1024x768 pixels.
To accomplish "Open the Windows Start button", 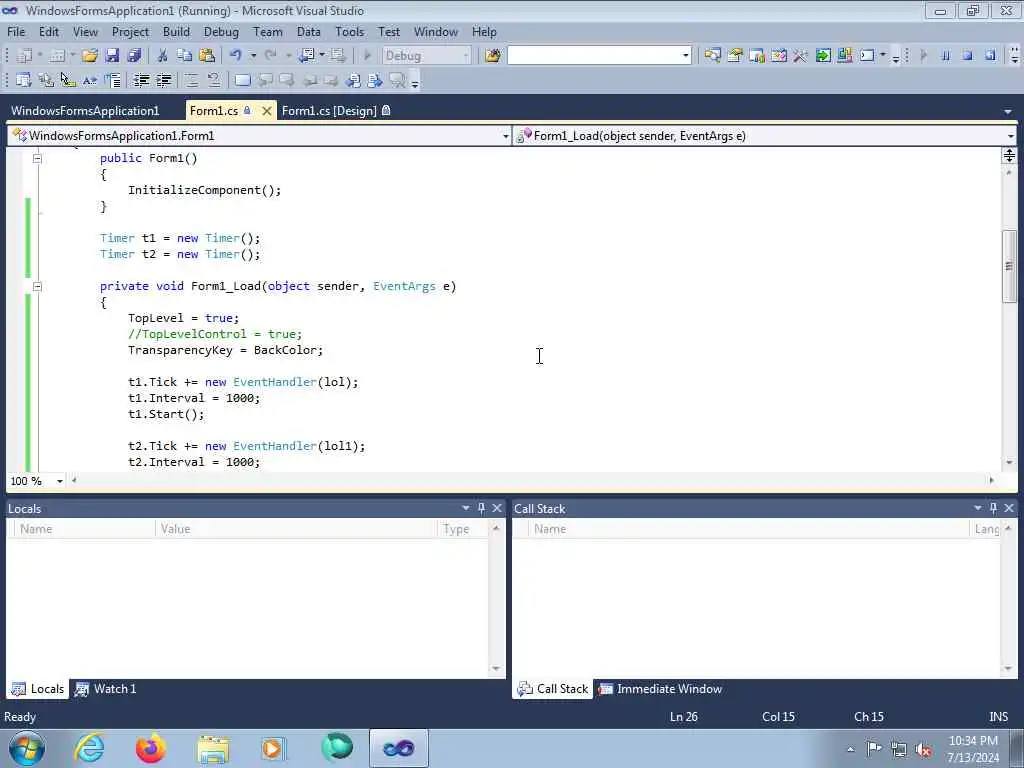I will [x=27, y=748].
